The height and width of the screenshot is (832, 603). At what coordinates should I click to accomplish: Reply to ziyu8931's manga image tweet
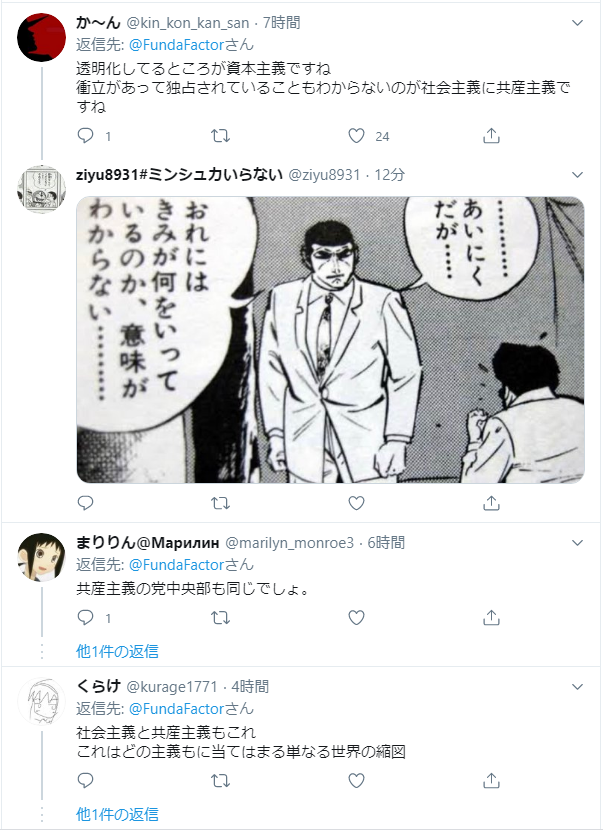[x=85, y=502]
